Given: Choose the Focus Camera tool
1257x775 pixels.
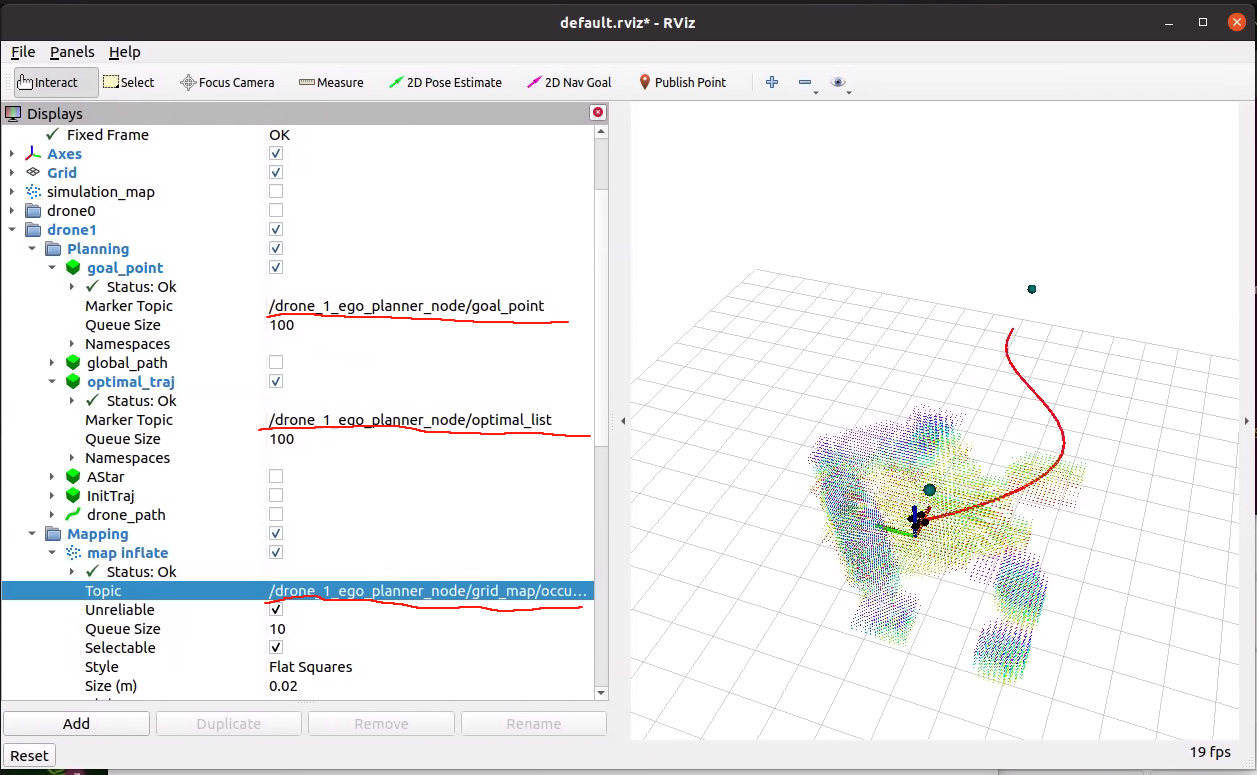Looking at the screenshot, I should tap(227, 82).
